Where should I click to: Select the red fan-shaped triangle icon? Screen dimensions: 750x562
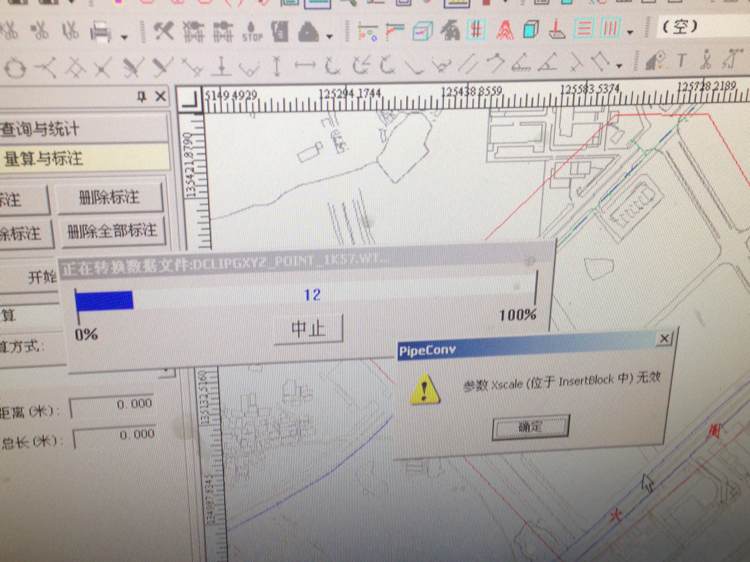505,30
